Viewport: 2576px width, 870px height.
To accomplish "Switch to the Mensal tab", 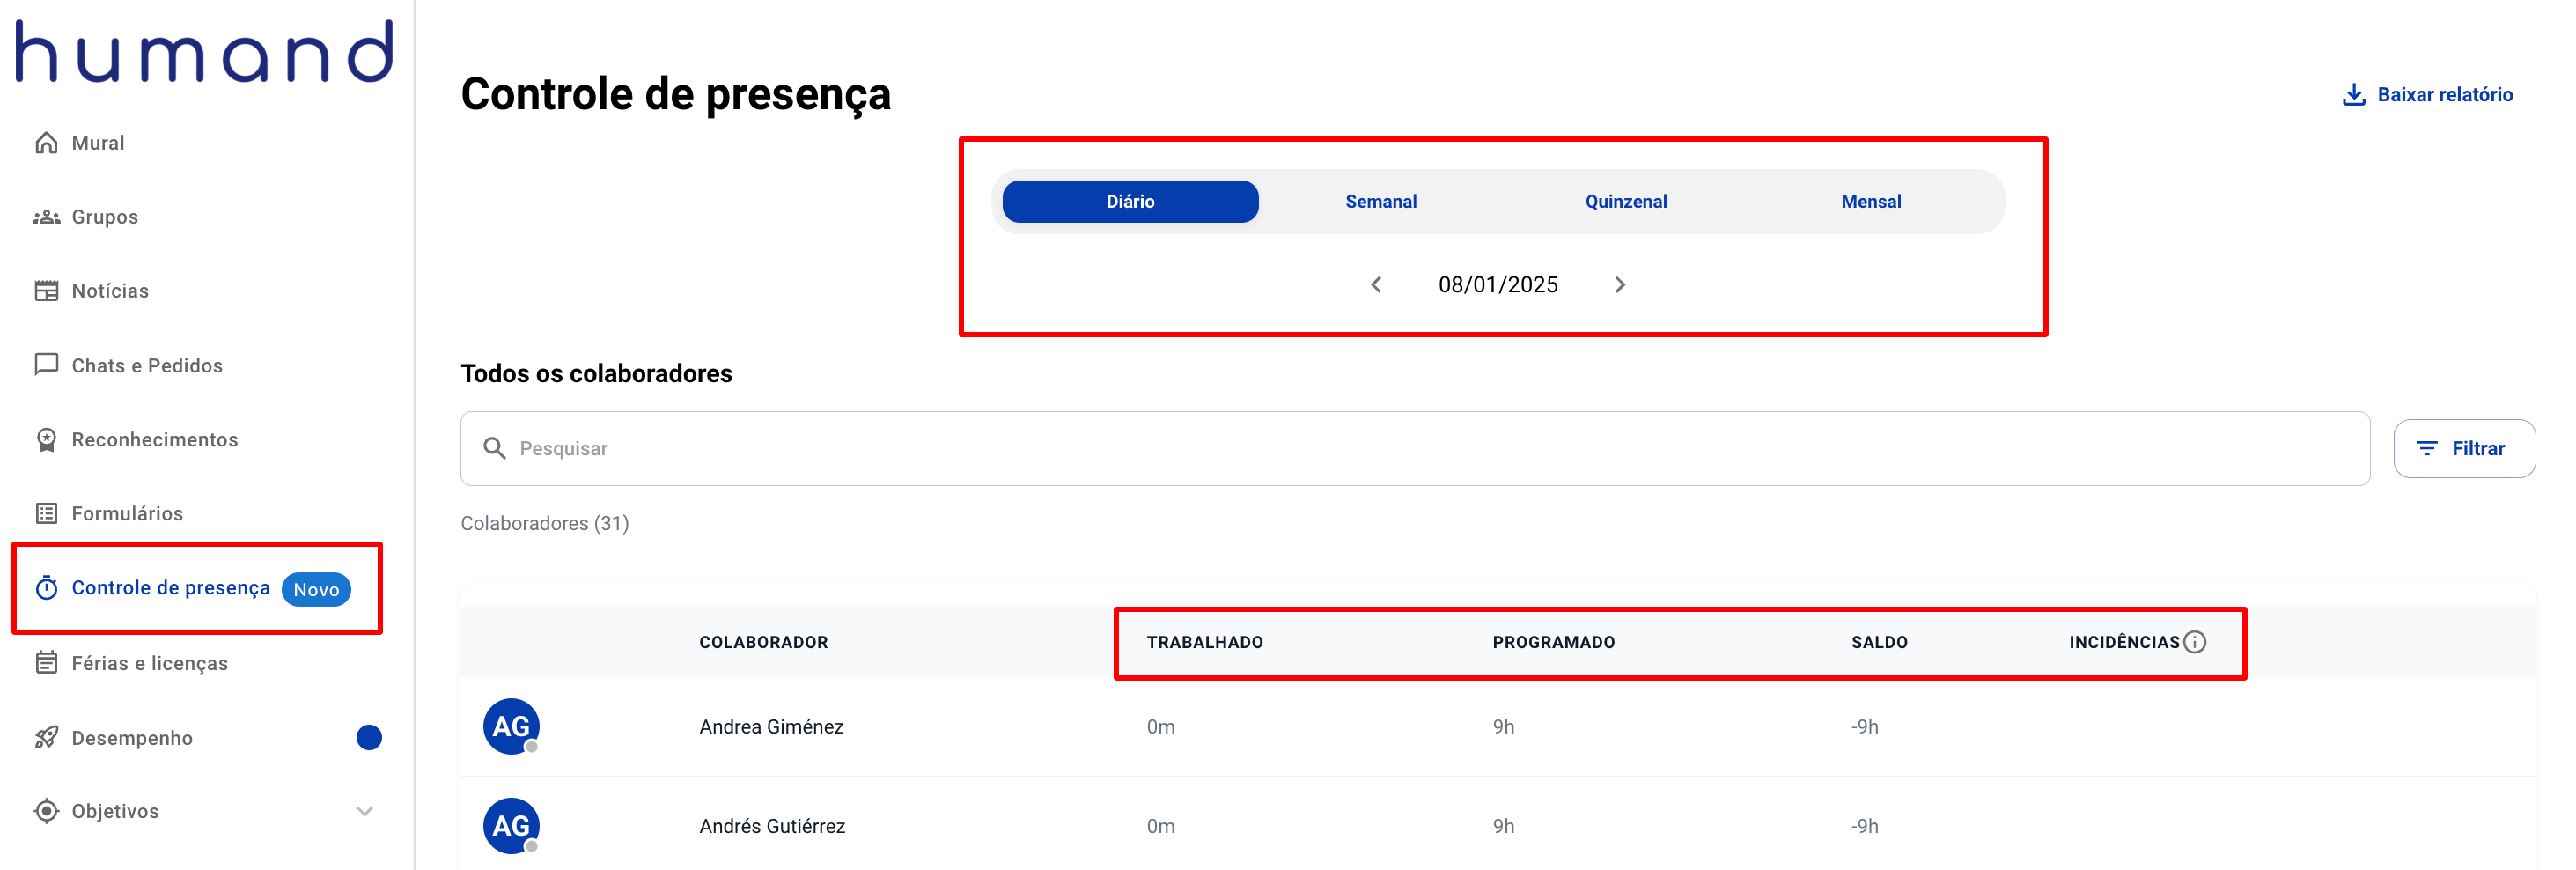I will 1871,202.
